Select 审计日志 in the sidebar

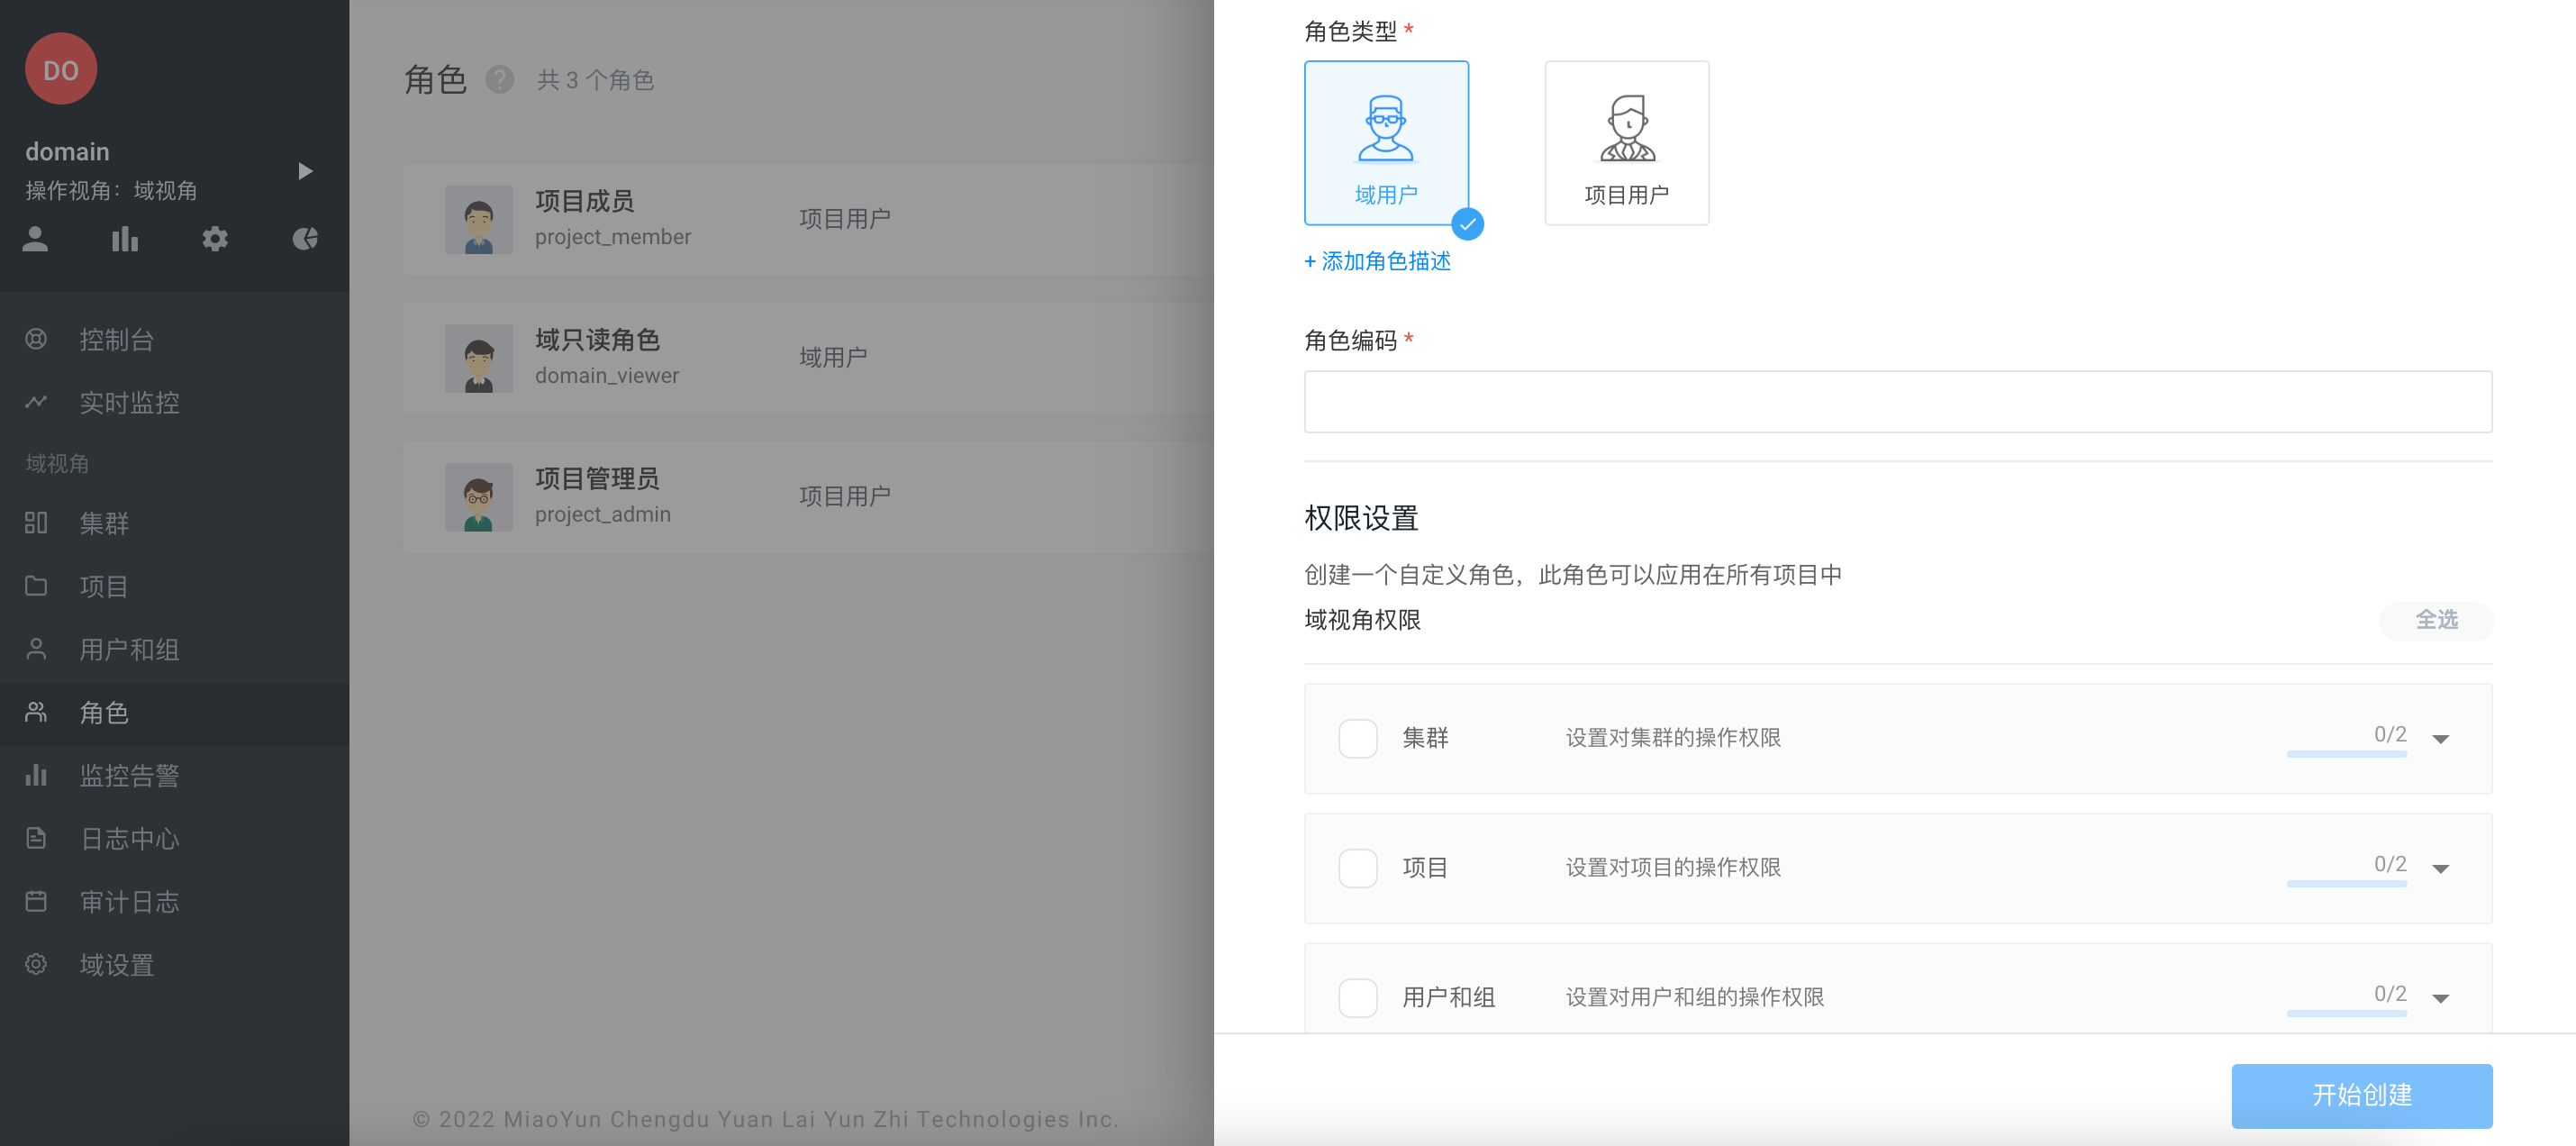pos(131,901)
